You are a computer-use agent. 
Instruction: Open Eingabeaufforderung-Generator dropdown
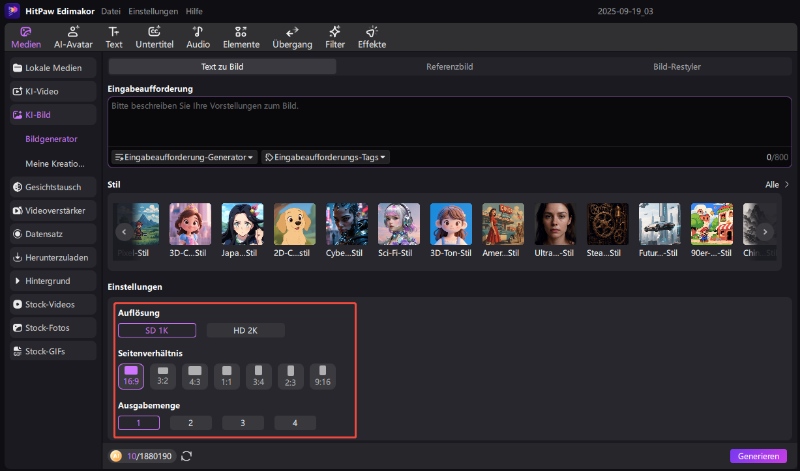184,157
